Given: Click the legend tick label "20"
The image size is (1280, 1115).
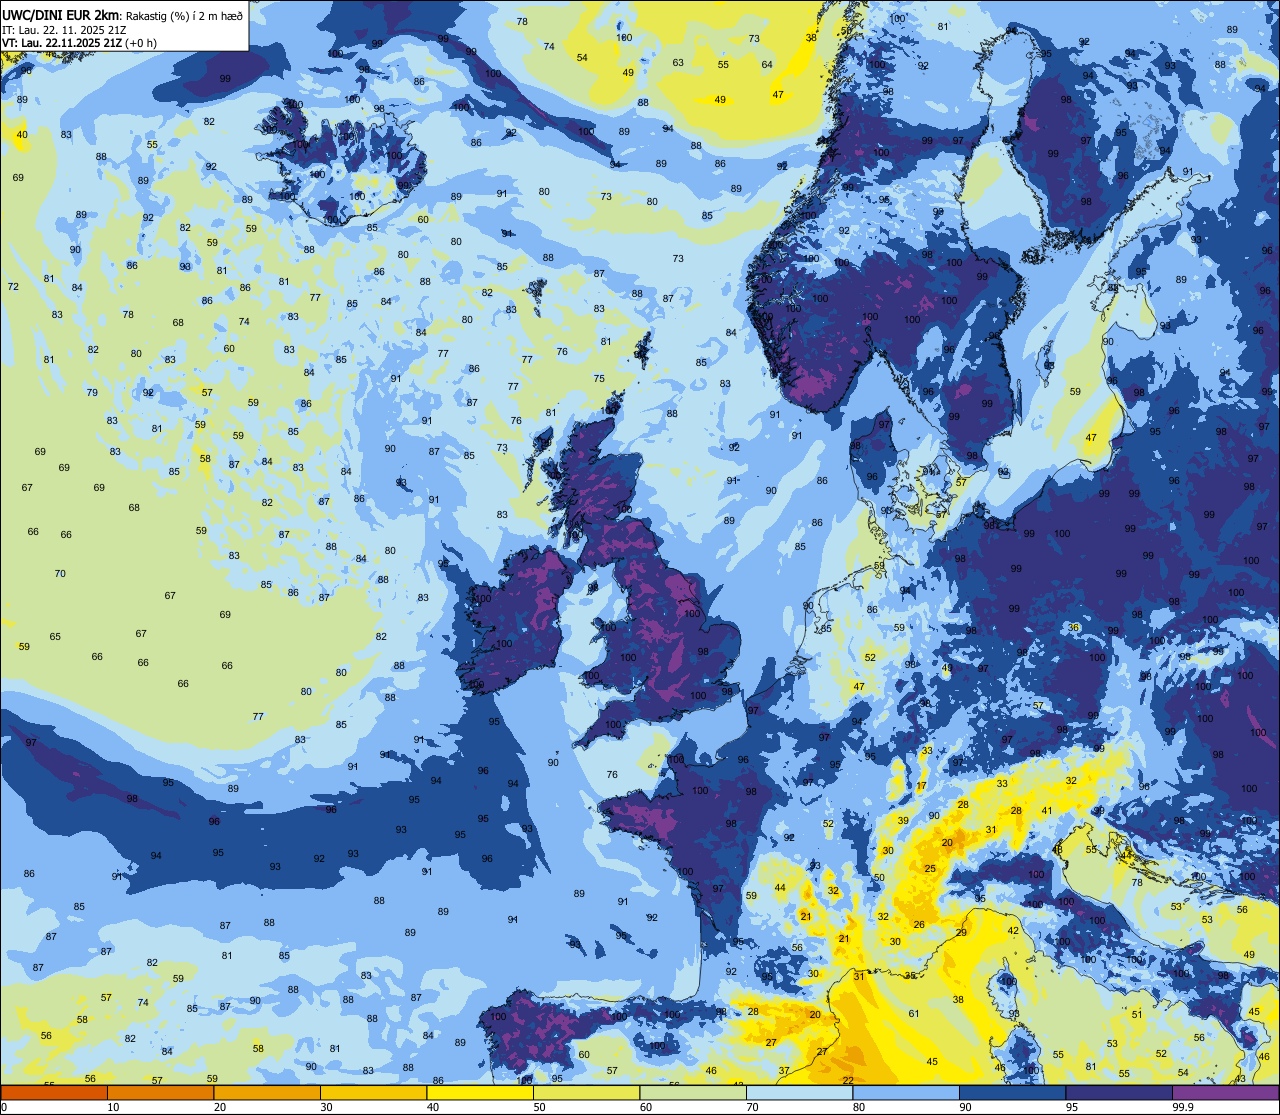Looking at the screenshot, I should 220,1107.
